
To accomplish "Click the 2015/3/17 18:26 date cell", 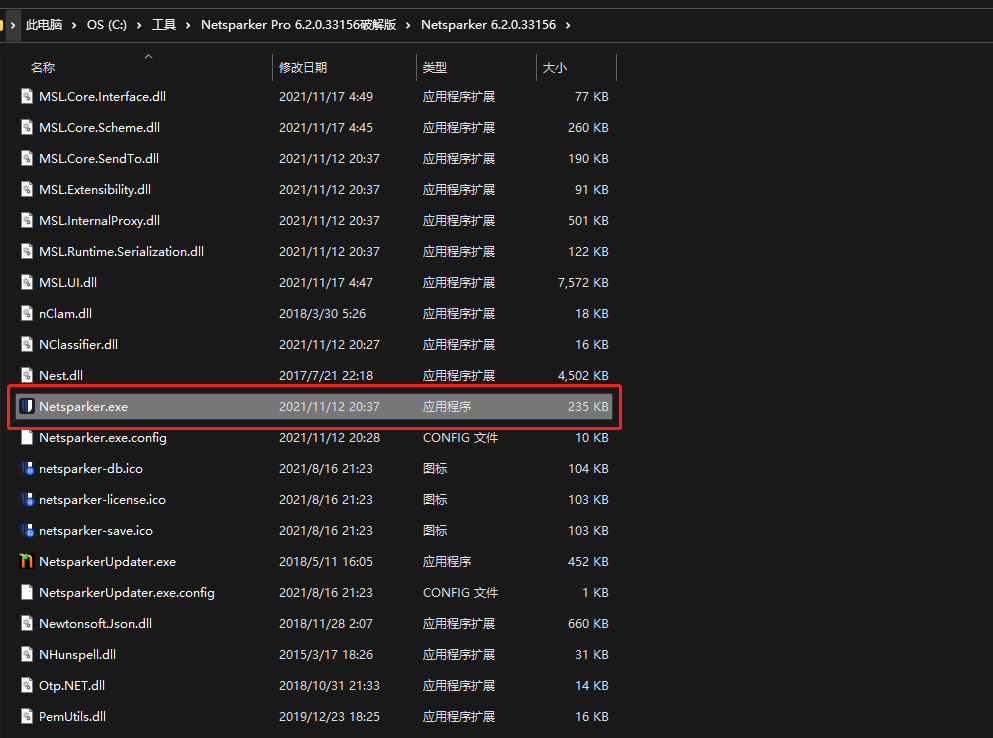I will [326, 654].
